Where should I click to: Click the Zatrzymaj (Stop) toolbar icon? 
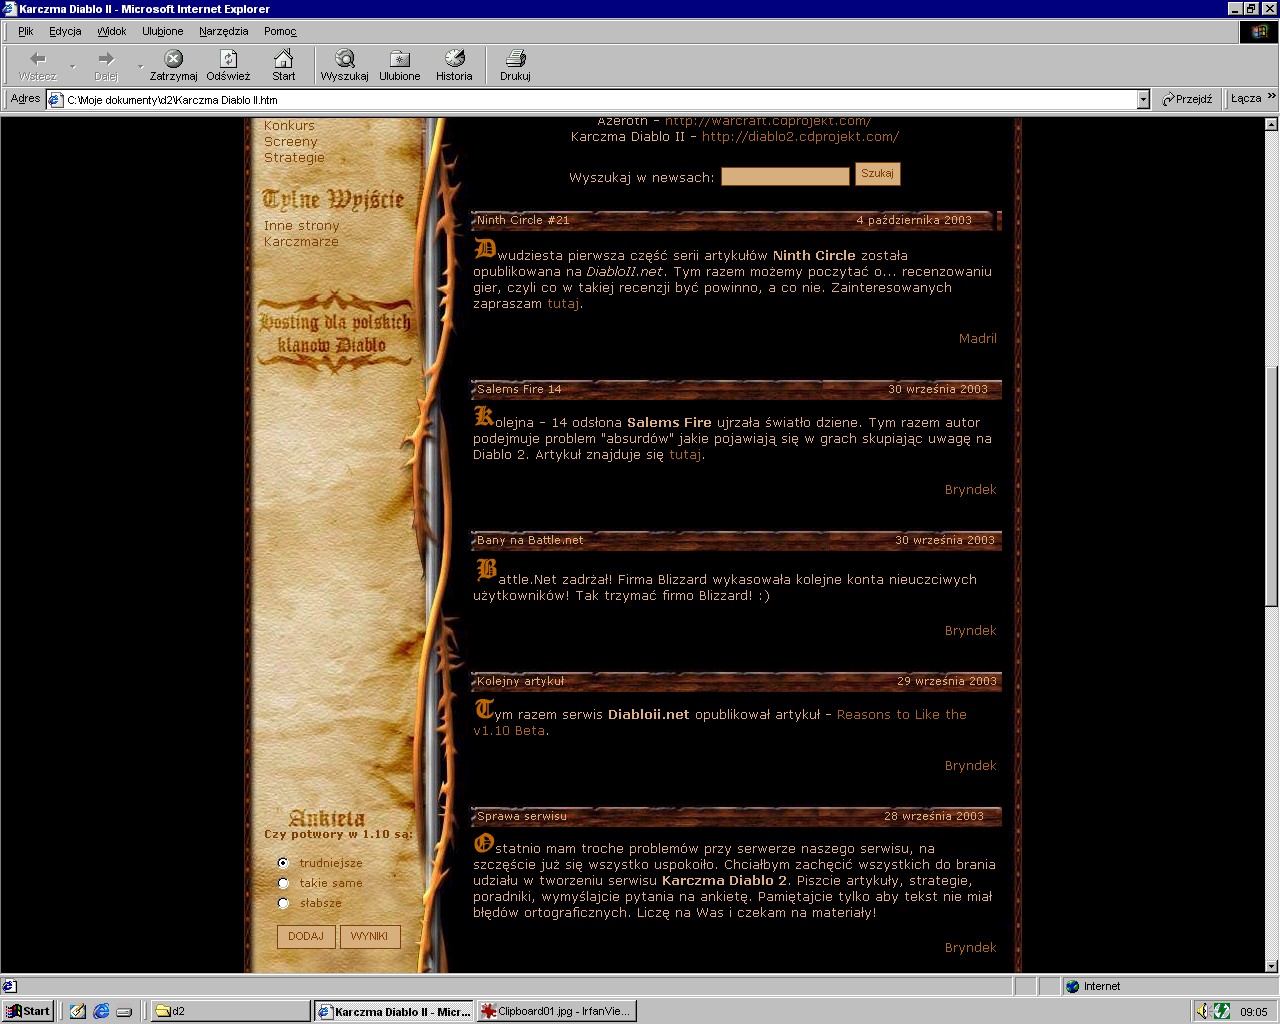click(173, 60)
